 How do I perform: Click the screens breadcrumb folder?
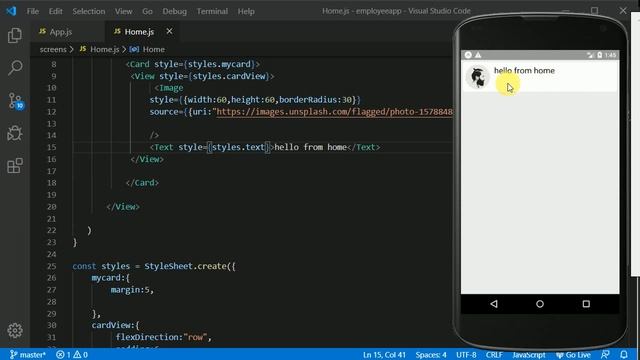(53, 49)
